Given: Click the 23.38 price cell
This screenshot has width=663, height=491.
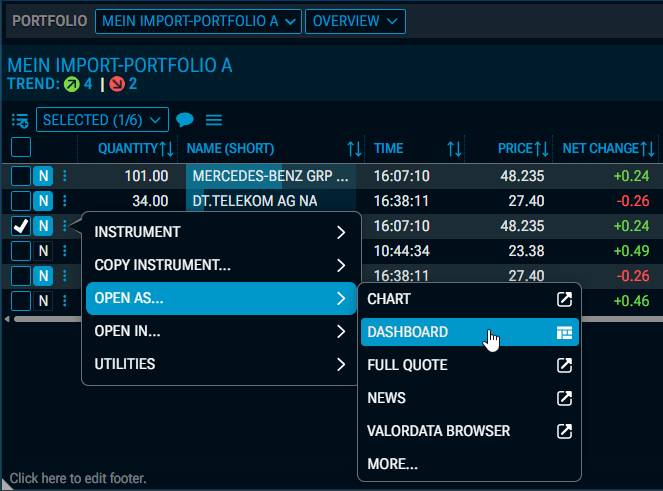Looking at the screenshot, I should [526, 251].
